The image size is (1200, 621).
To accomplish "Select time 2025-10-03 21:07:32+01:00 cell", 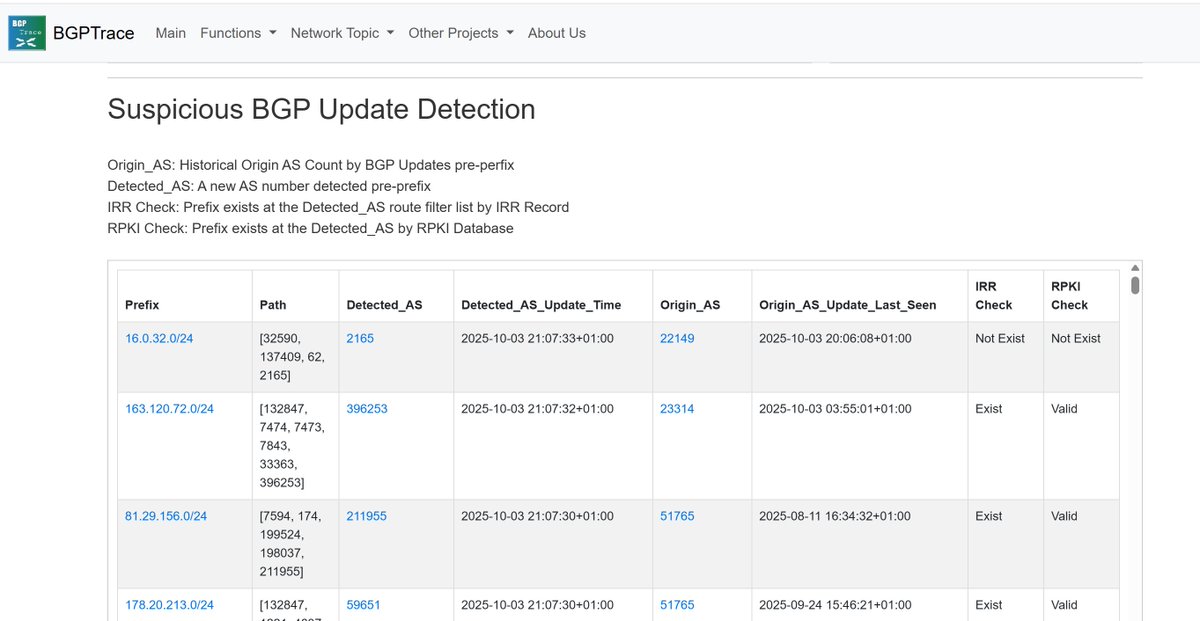I will click(x=553, y=446).
